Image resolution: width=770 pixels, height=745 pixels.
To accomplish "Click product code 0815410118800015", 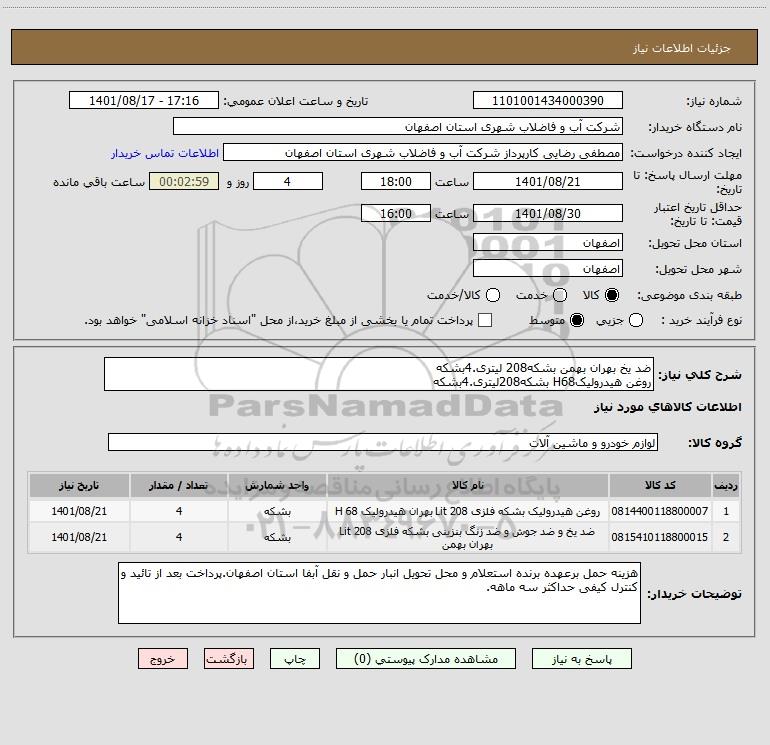I will pos(660,537).
